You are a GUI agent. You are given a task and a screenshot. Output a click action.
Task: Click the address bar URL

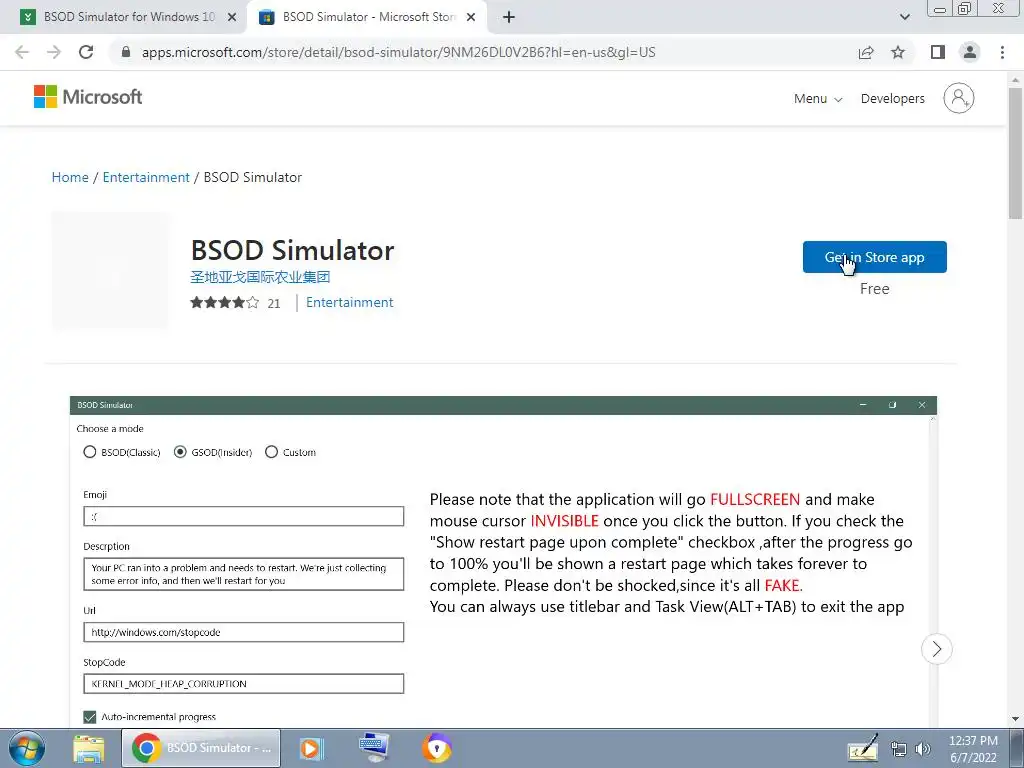coord(398,52)
